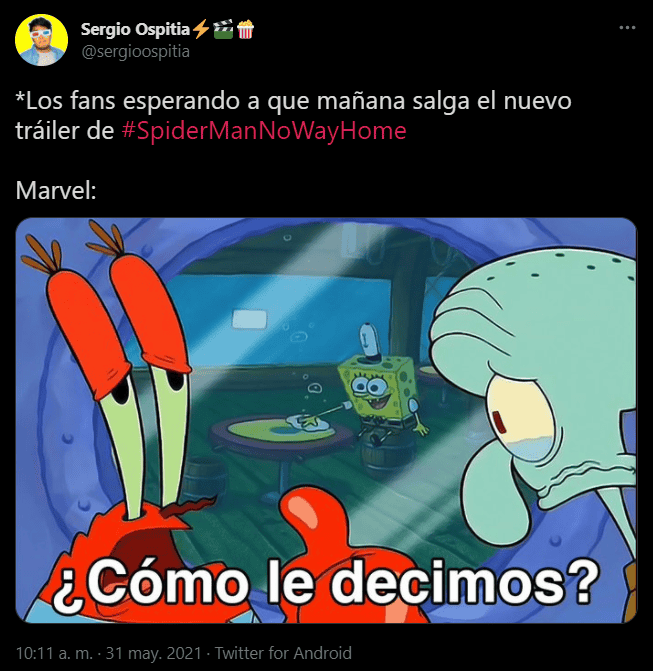
Task: Open the three-dot more options menu
Action: [627, 28]
